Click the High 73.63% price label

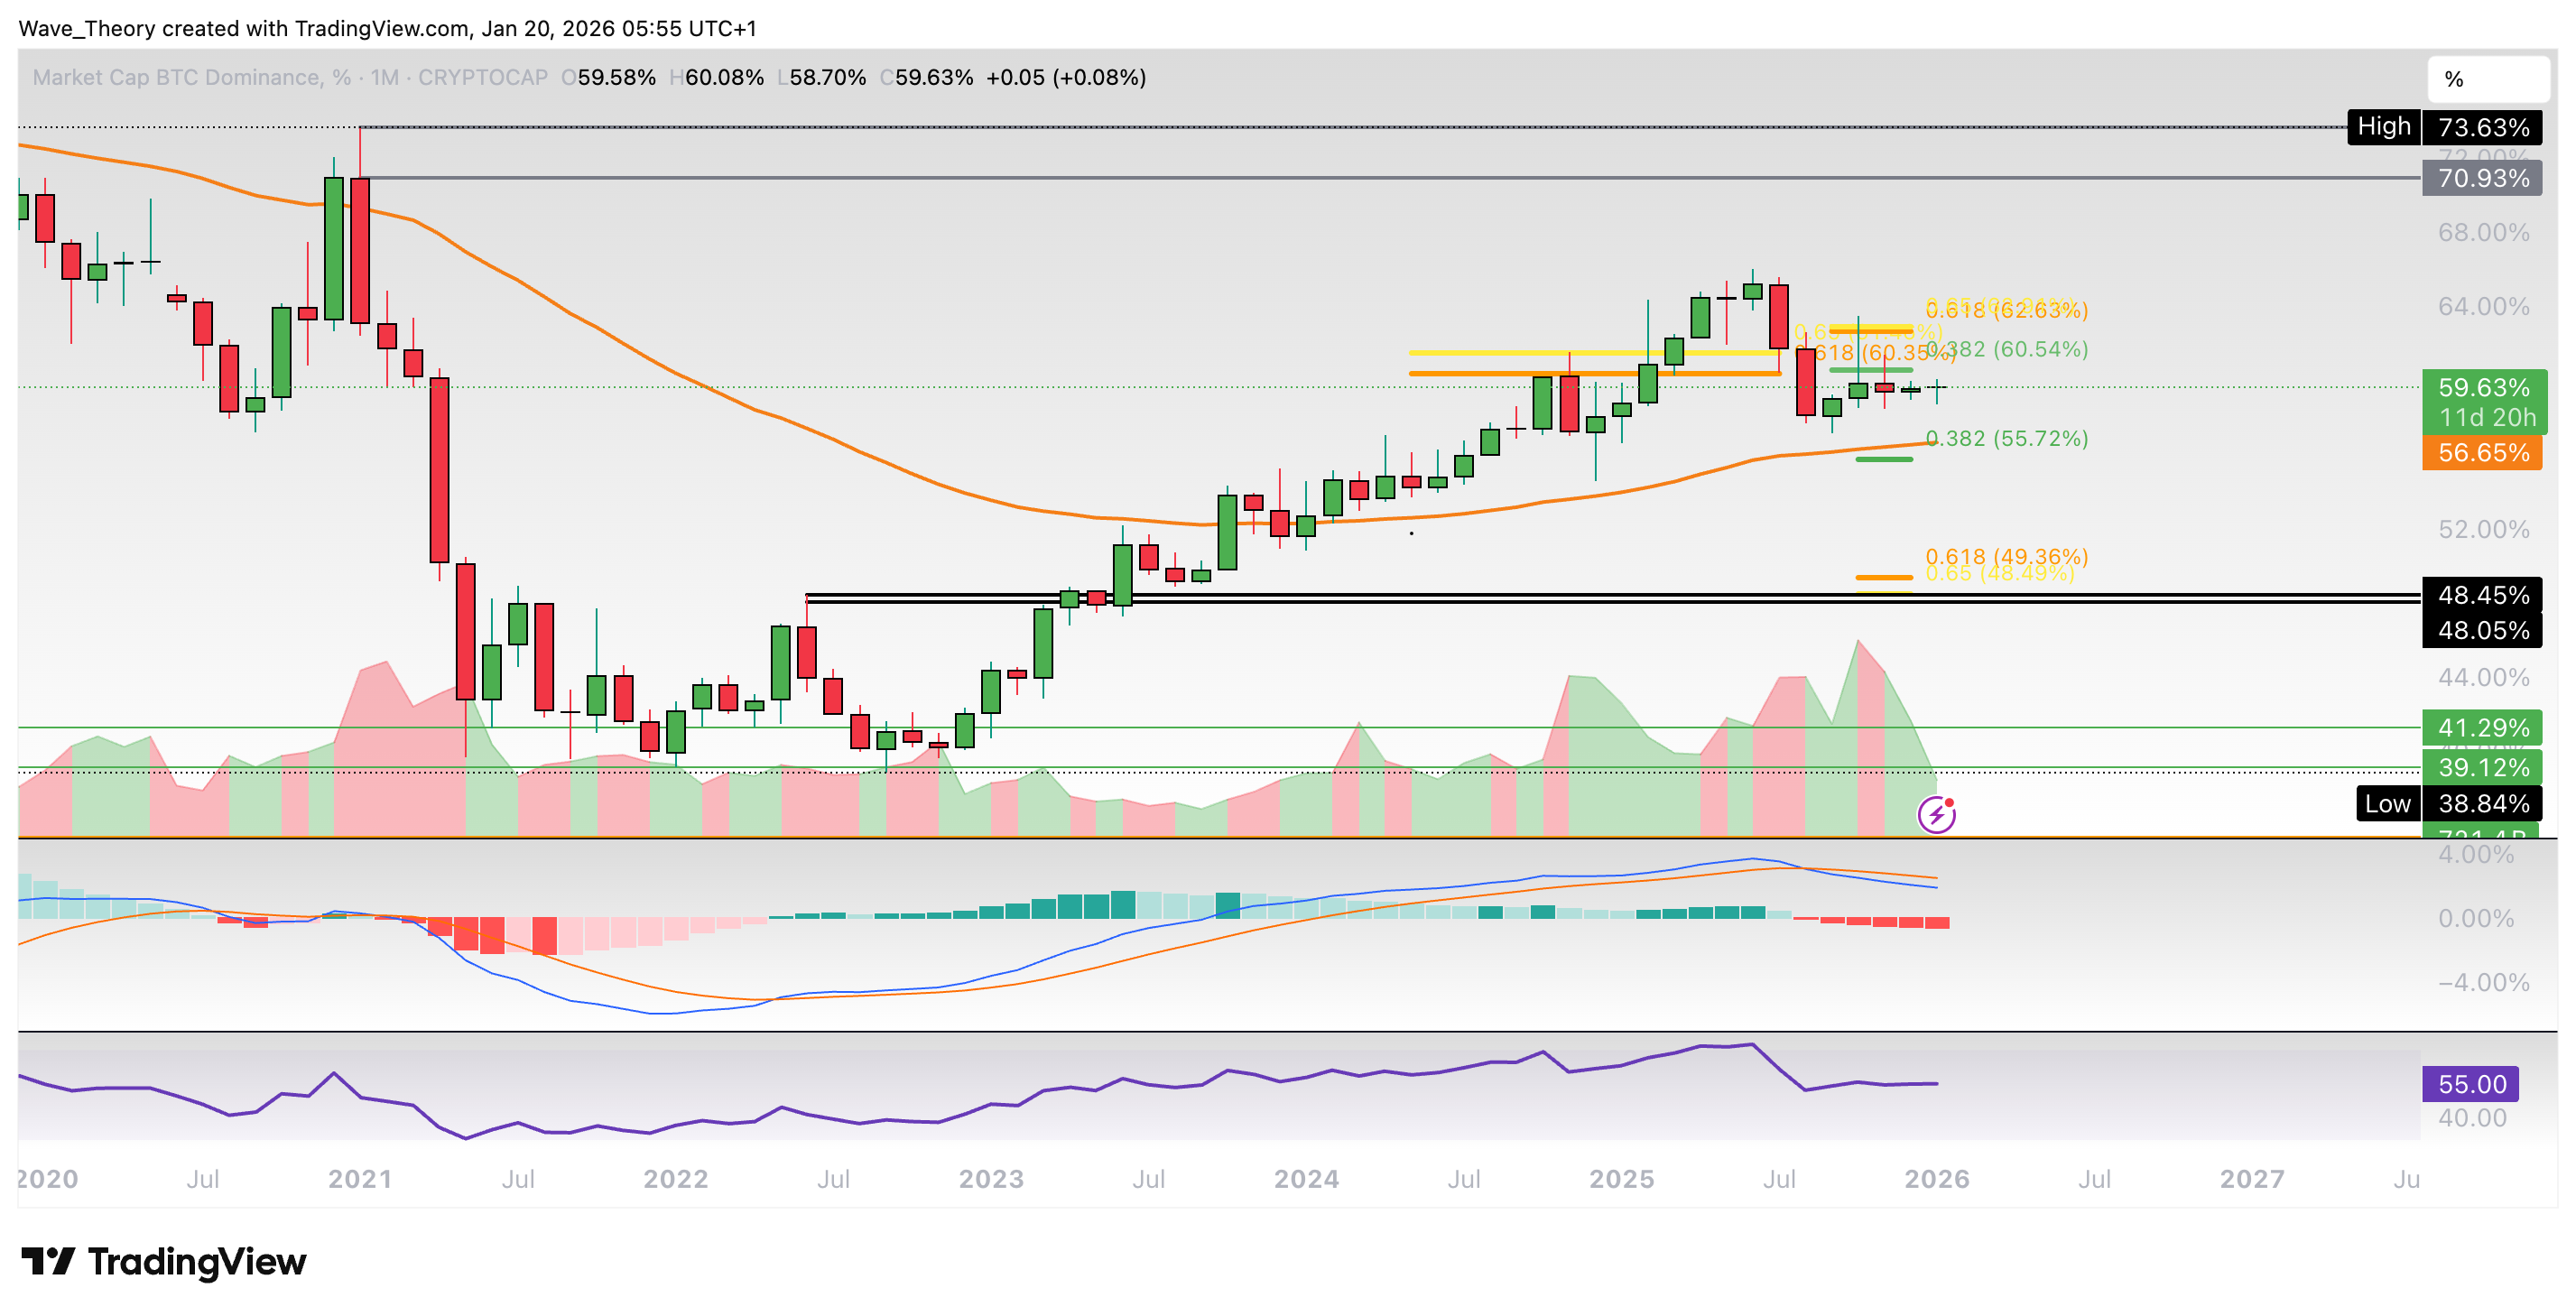(2444, 127)
